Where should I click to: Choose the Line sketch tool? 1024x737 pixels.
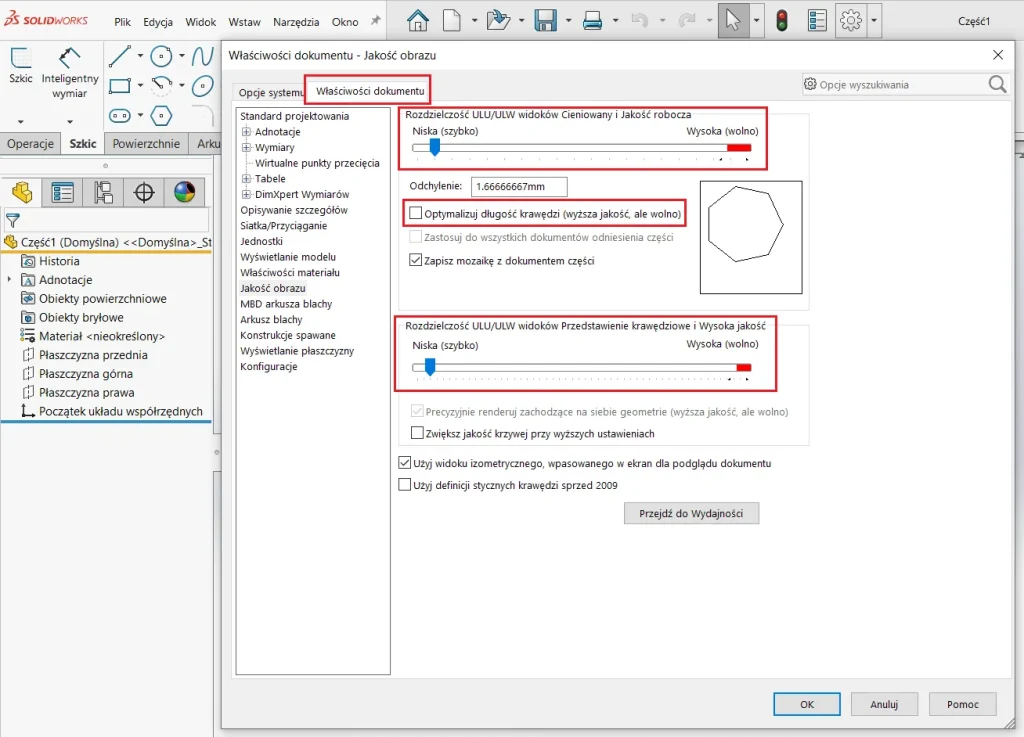point(120,56)
